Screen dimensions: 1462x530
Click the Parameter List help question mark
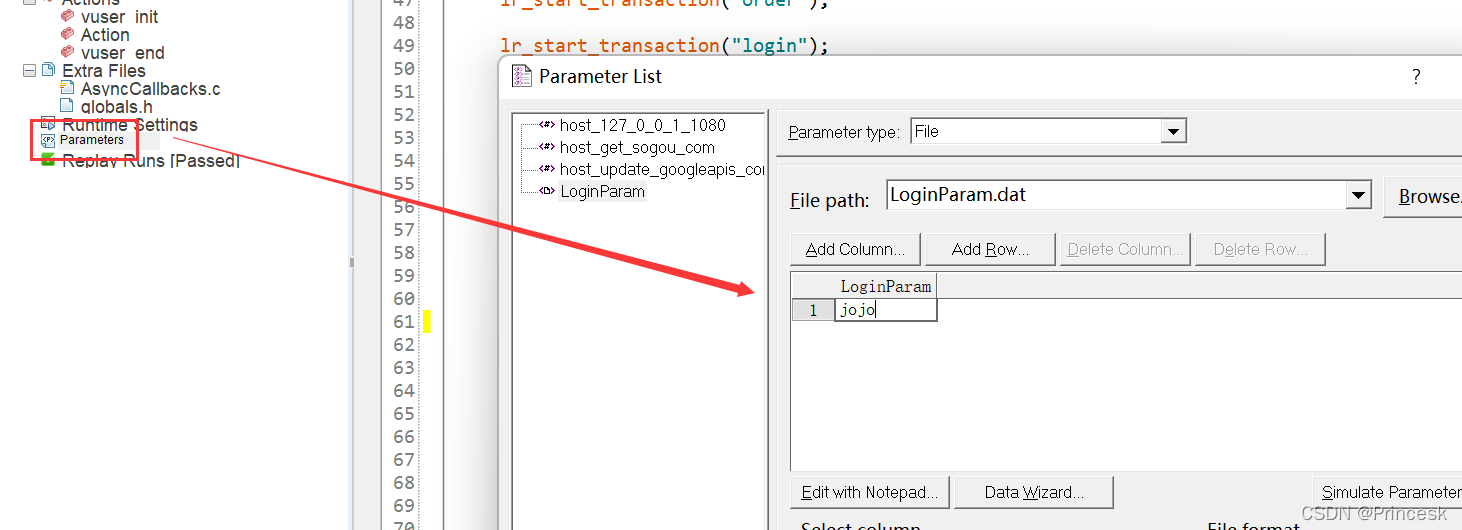pos(1416,77)
